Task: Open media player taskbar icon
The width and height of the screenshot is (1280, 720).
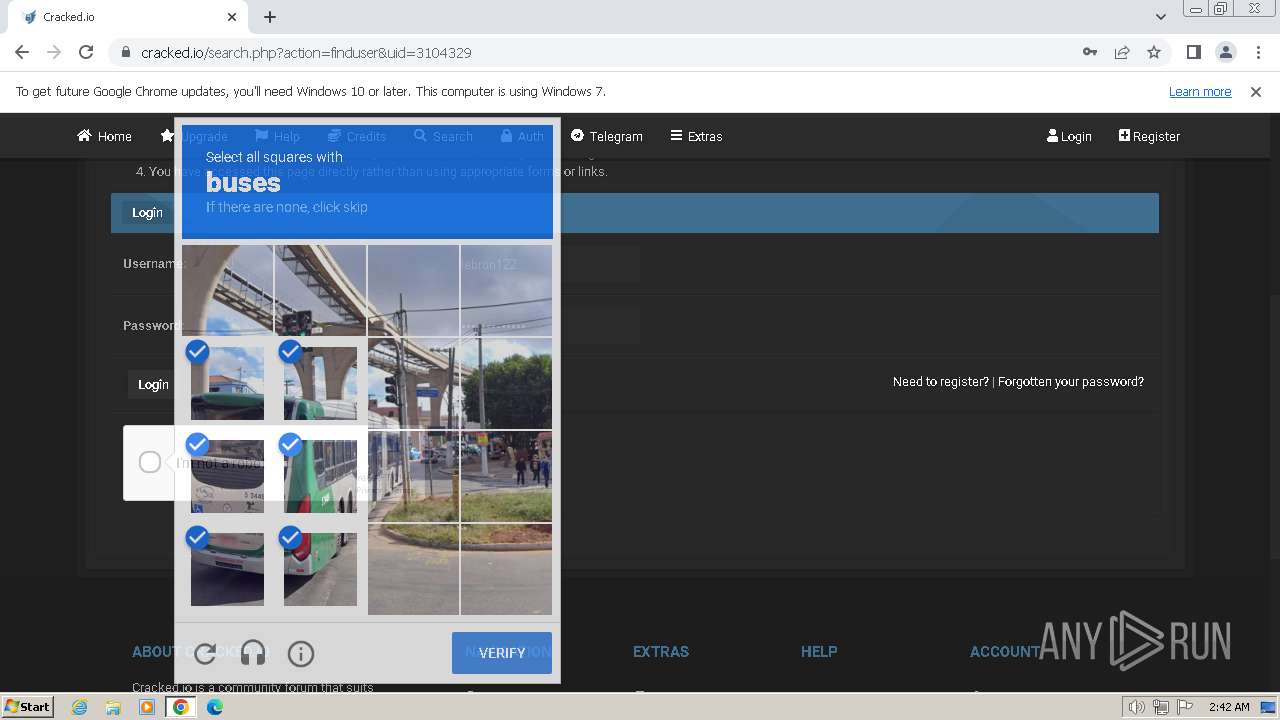Action: pyautogui.click(x=147, y=707)
